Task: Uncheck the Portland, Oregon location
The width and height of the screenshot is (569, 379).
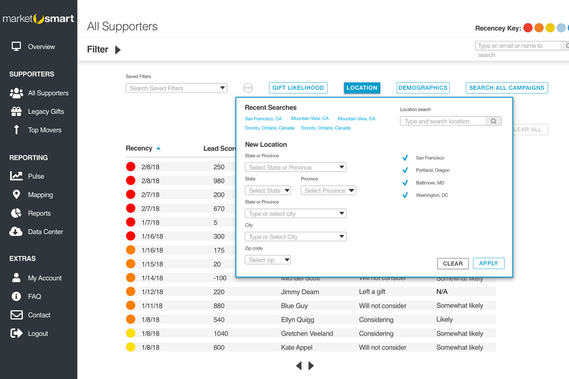Action: 405,170
